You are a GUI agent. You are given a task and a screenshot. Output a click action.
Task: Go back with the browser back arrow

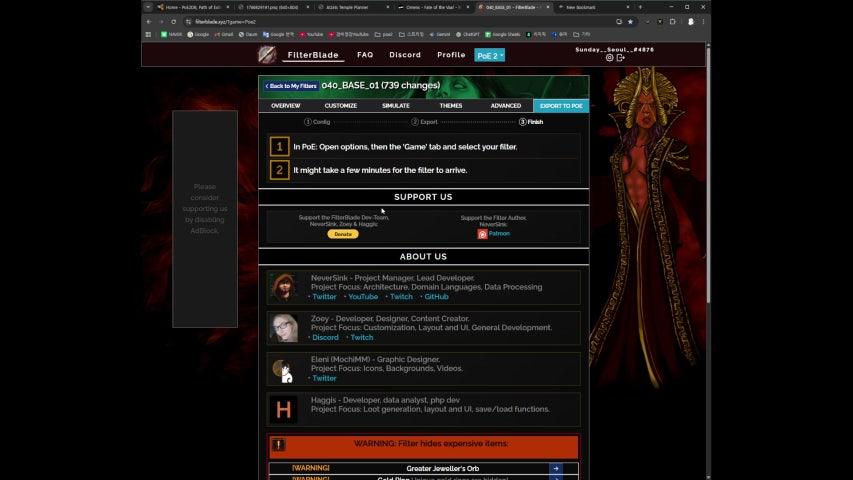[149, 22]
